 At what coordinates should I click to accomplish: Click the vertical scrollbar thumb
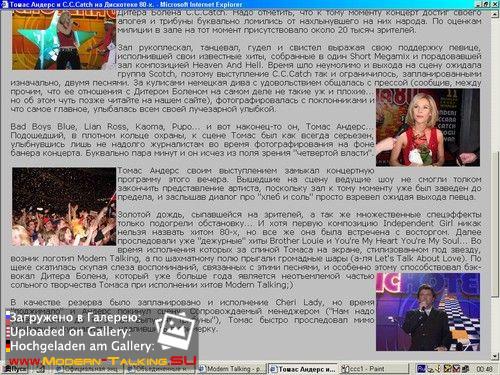coord(495,223)
